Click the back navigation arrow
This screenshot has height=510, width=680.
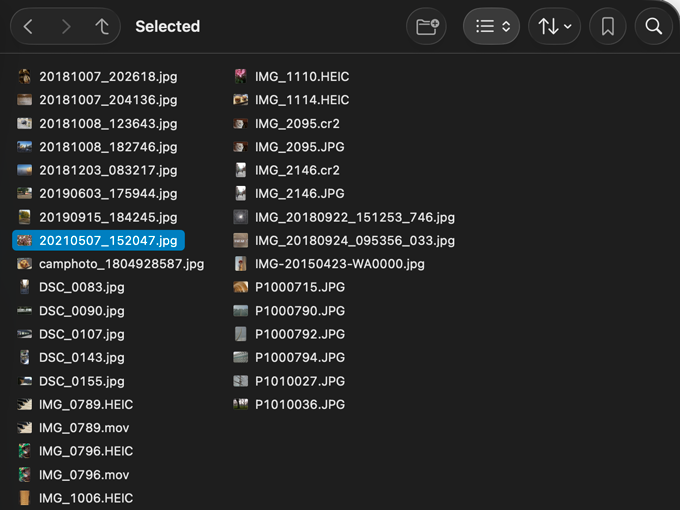pyautogui.click(x=28, y=27)
